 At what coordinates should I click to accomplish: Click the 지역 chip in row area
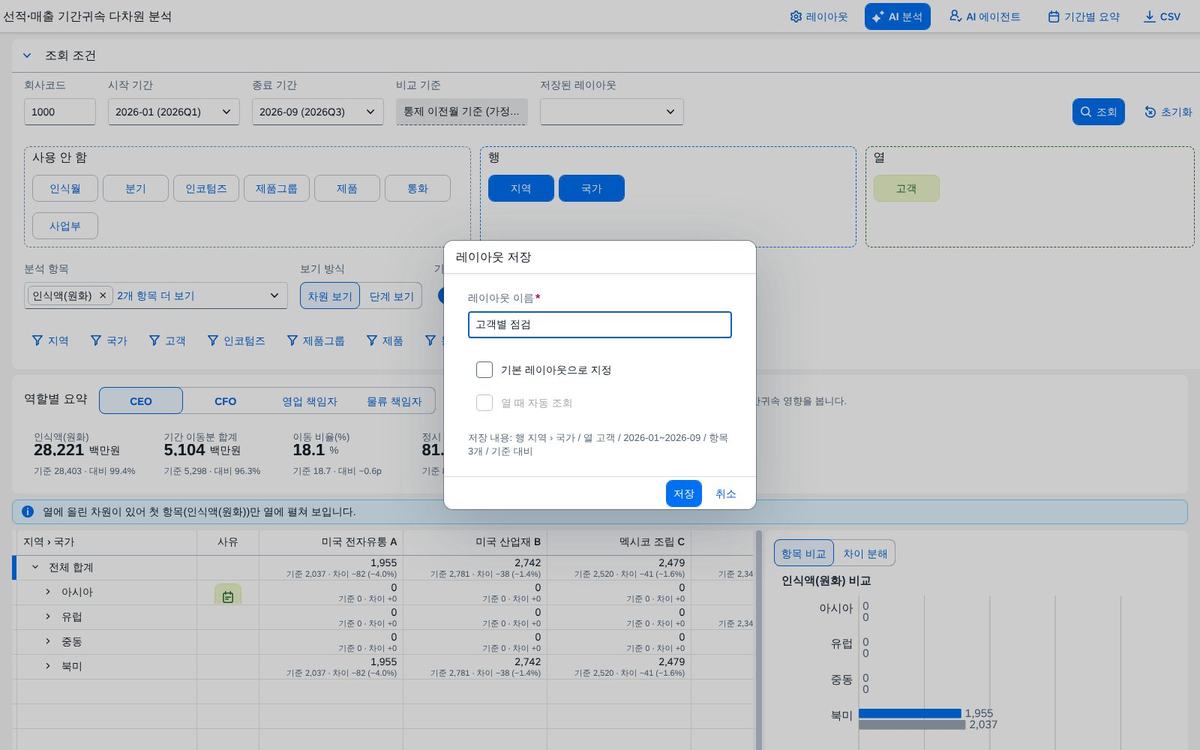click(521, 188)
